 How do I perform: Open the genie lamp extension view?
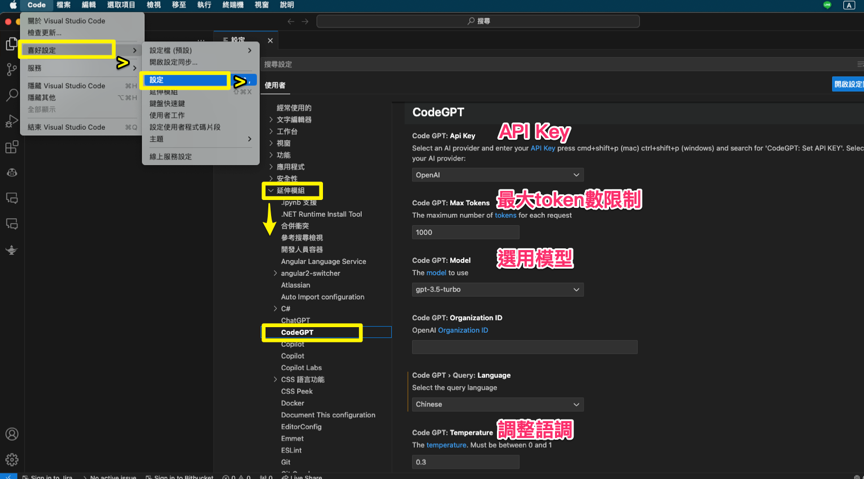pyautogui.click(x=12, y=250)
